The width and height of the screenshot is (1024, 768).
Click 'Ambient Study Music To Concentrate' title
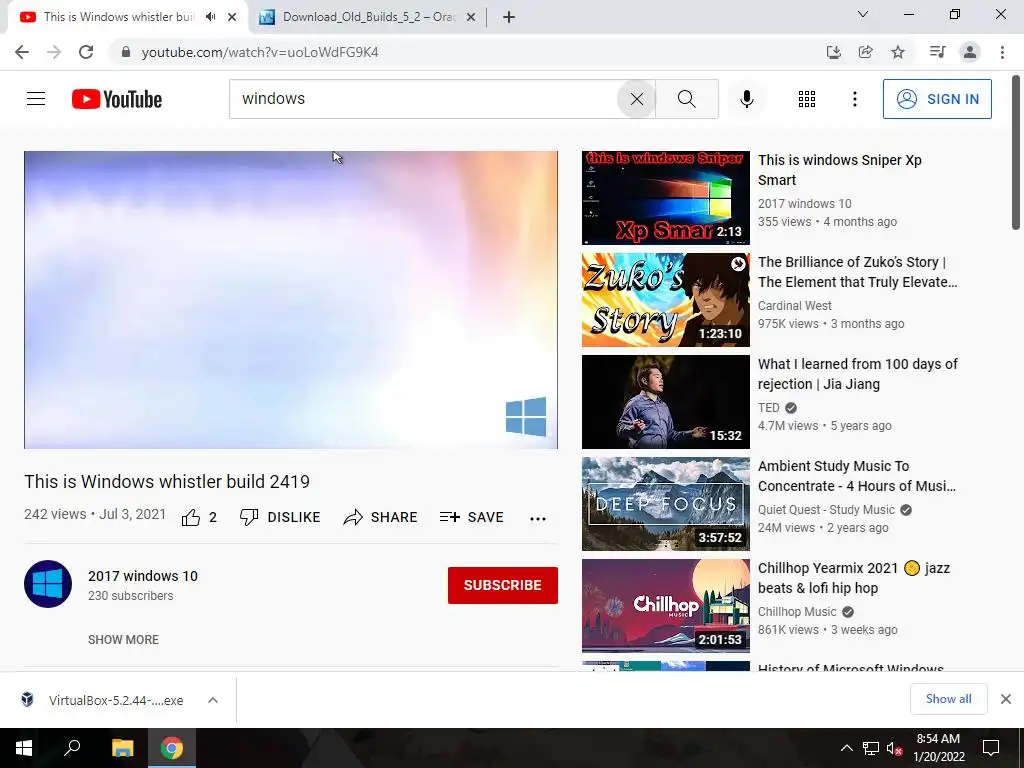point(856,476)
